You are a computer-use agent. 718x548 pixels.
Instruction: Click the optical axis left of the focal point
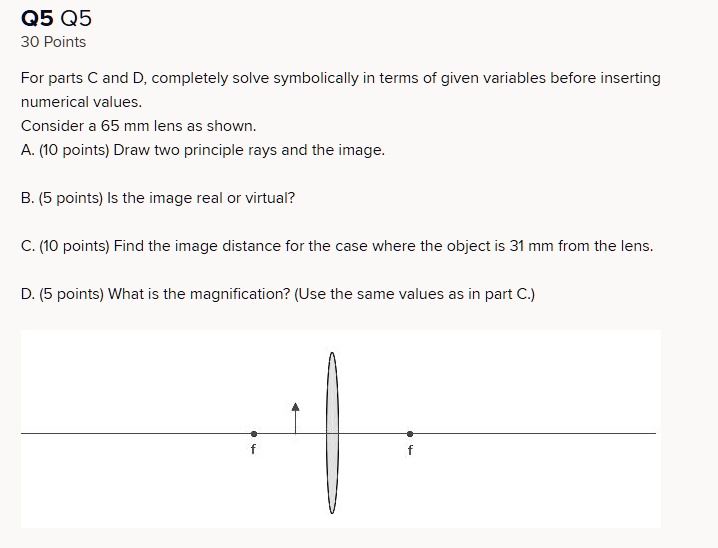(x=136, y=433)
